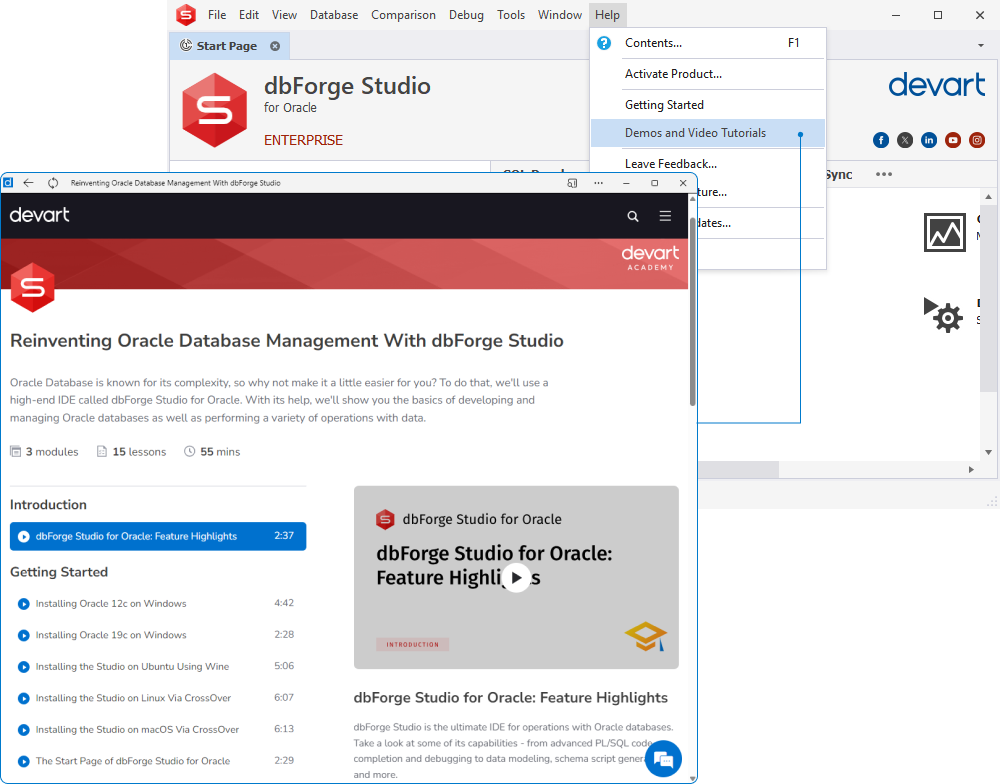Click the Start Page horizontal scrollbar
Viewport: 1000px width, 784px height.
tap(739, 470)
